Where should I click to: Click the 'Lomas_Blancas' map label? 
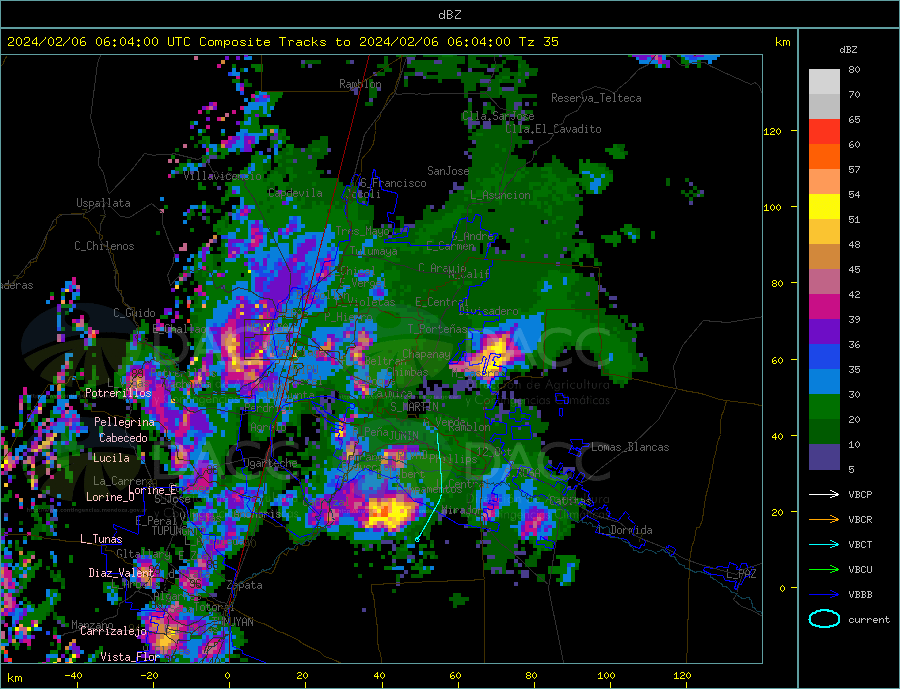tap(630, 447)
